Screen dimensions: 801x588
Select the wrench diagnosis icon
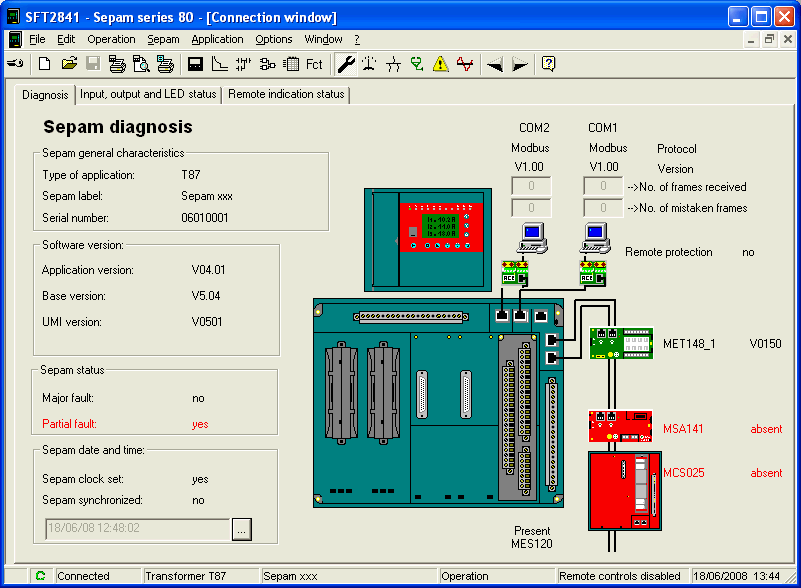coord(346,64)
